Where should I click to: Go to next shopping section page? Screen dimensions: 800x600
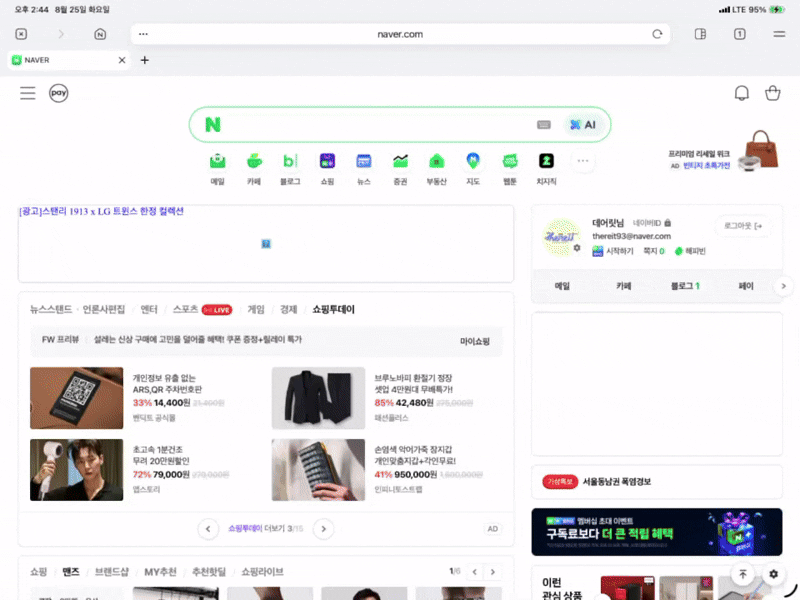click(493, 572)
